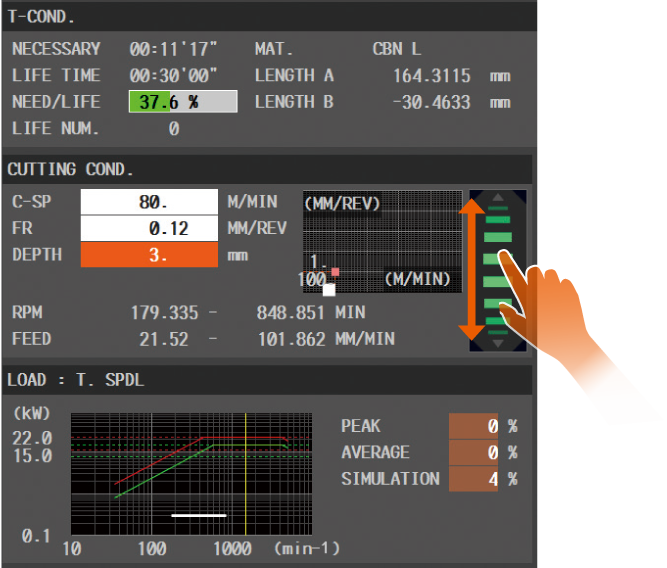Select the C-SP input field showing 80.

[148, 201]
